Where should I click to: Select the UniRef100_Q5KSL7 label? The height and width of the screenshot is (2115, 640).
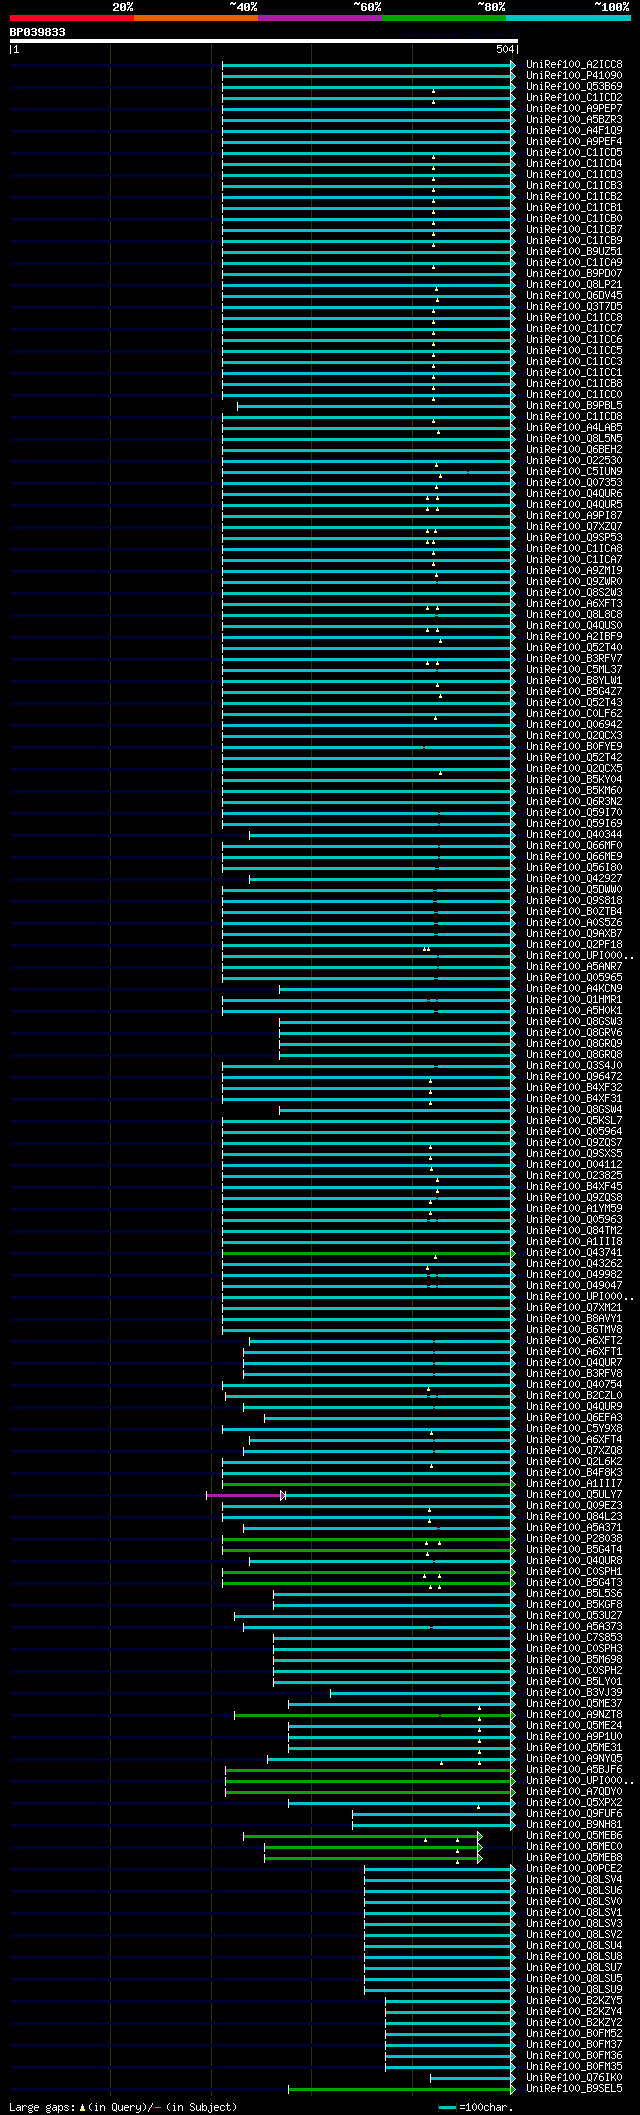point(574,1120)
